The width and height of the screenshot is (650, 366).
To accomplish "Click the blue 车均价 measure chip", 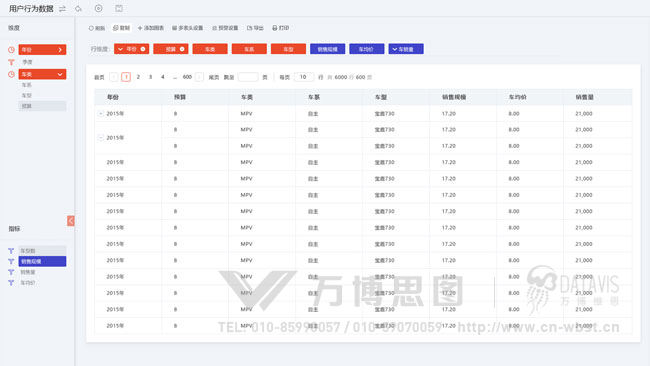I will [x=367, y=49].
